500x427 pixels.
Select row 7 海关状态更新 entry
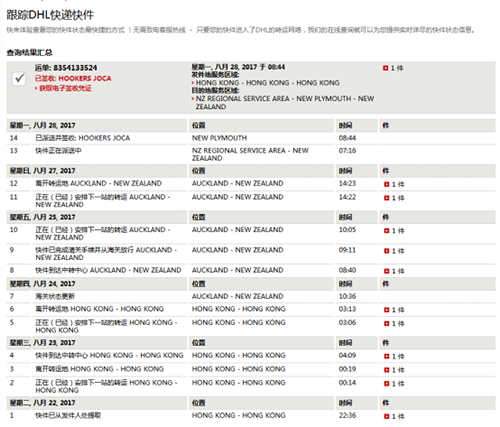[x=250, y=296]
